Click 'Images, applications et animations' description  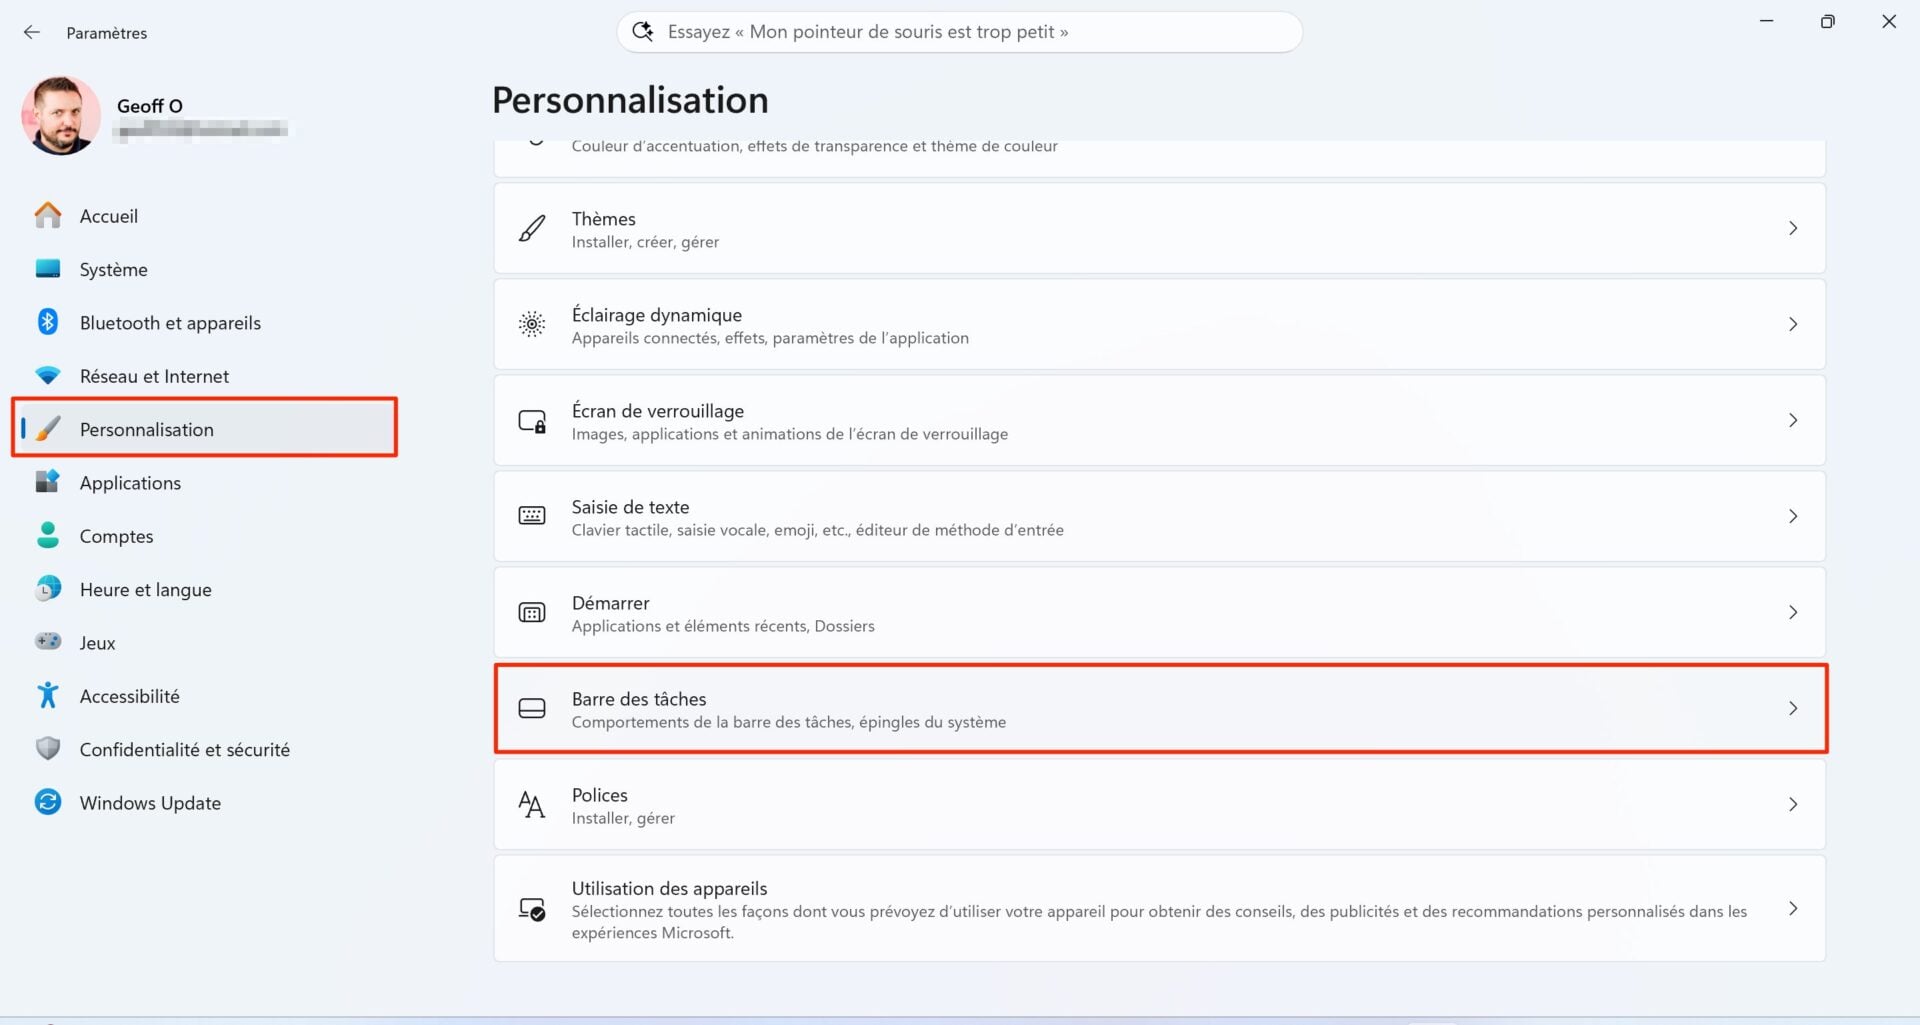pos(789,434)
